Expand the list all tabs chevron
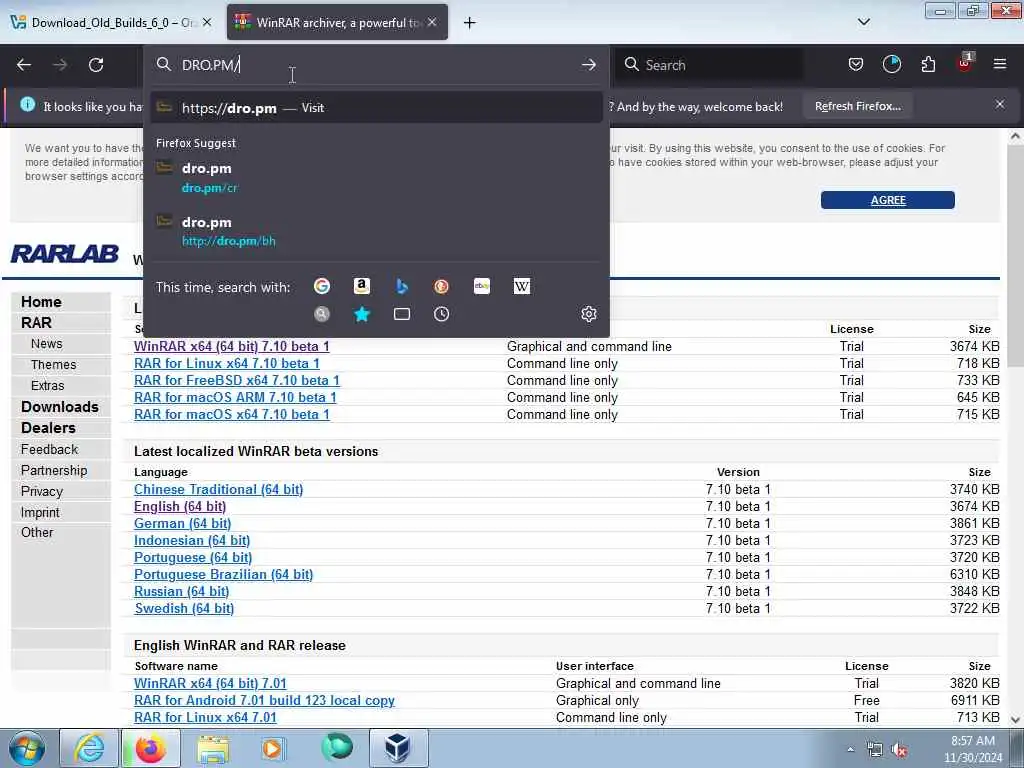 863,22
